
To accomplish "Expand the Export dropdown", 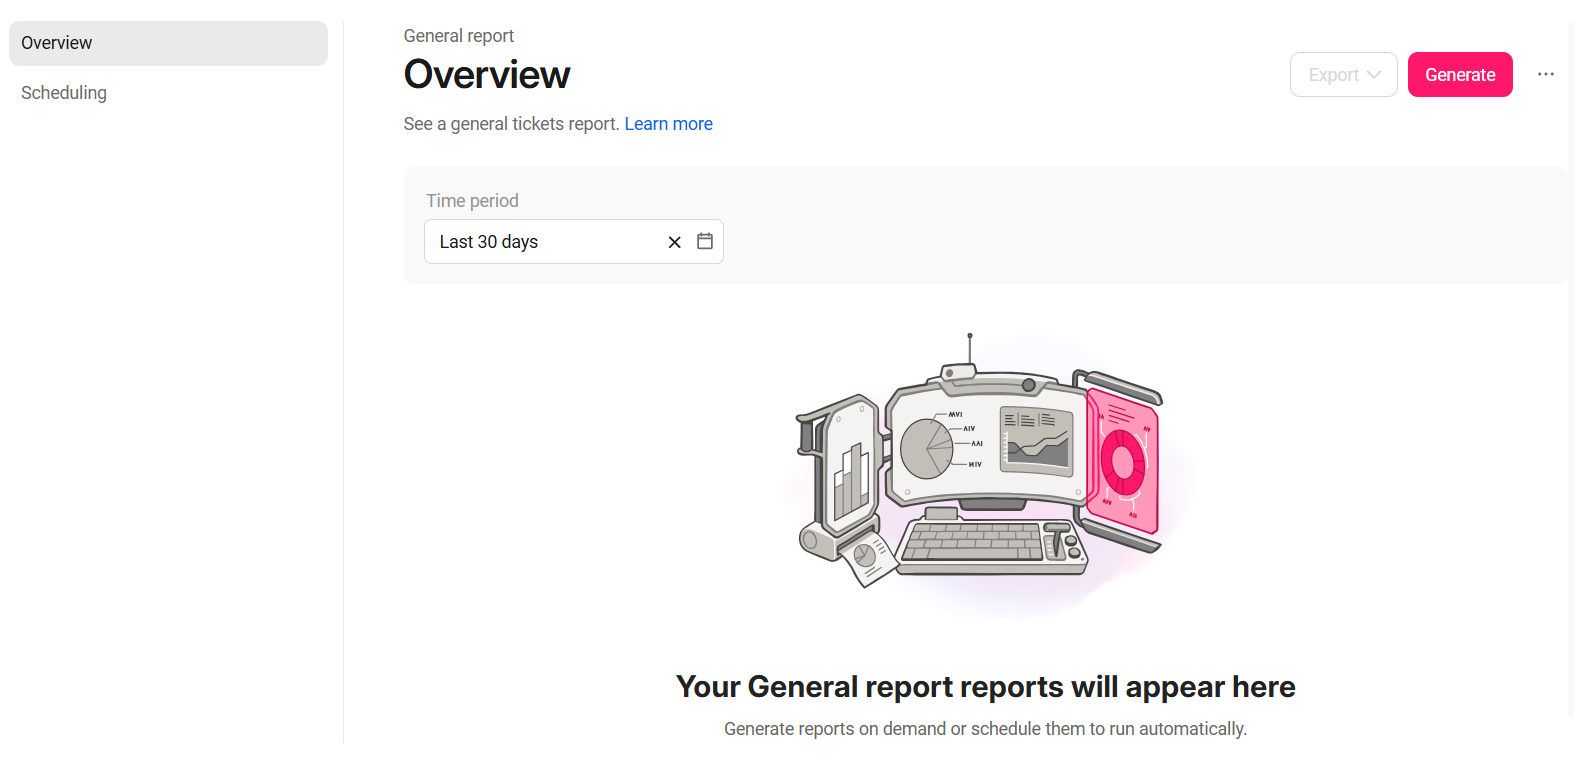I will 1343,75.
